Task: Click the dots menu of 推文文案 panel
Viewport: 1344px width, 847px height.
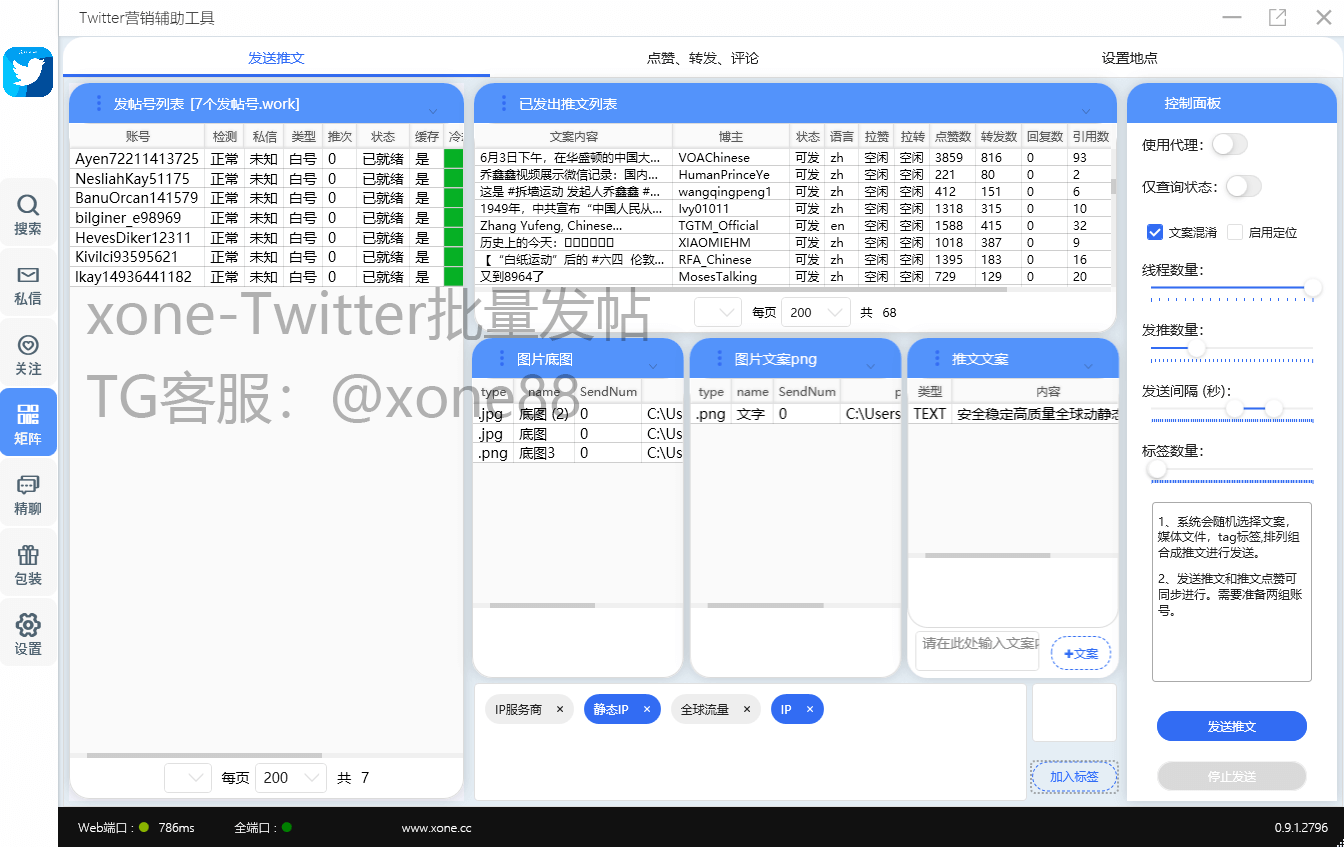Action: click(937, 358)
